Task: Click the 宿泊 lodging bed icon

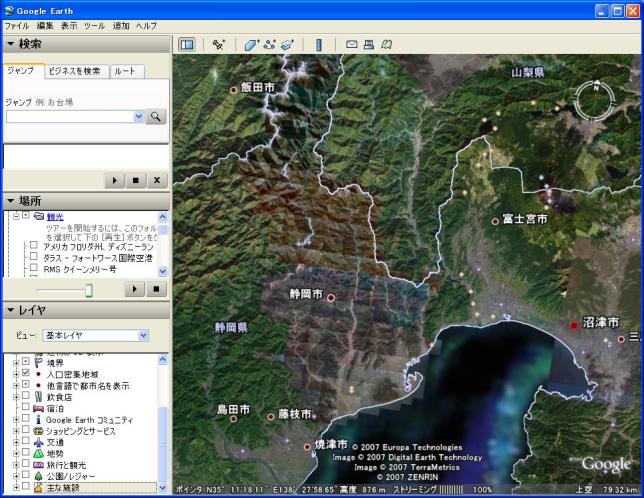Action: click(38, 408)
